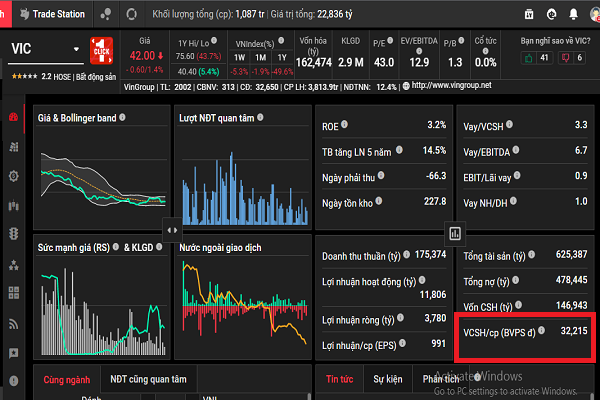Switch to the Tin tức tab
Screen dimensions: 600x400
[x=339, y=379]
